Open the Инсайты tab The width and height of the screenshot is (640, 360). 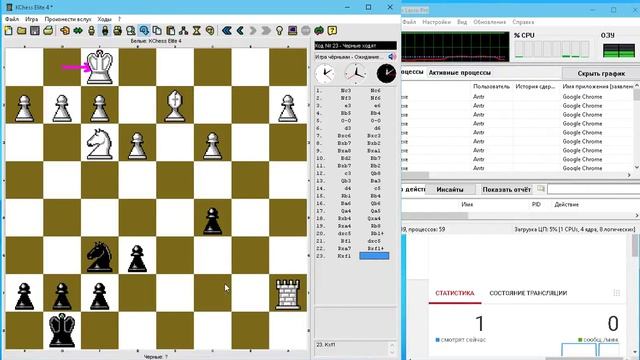(450, 189)
